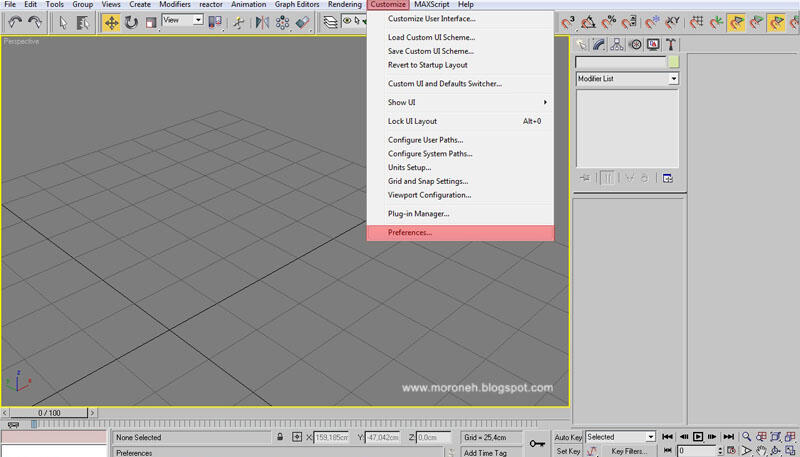Click the Undo arrow icon
The image size is (800, 457).
(15, 22)
